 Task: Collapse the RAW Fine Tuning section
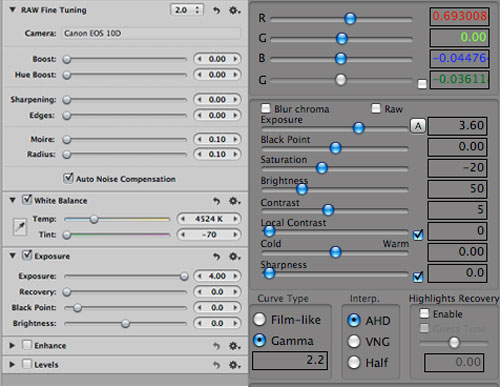pos(13,10)
